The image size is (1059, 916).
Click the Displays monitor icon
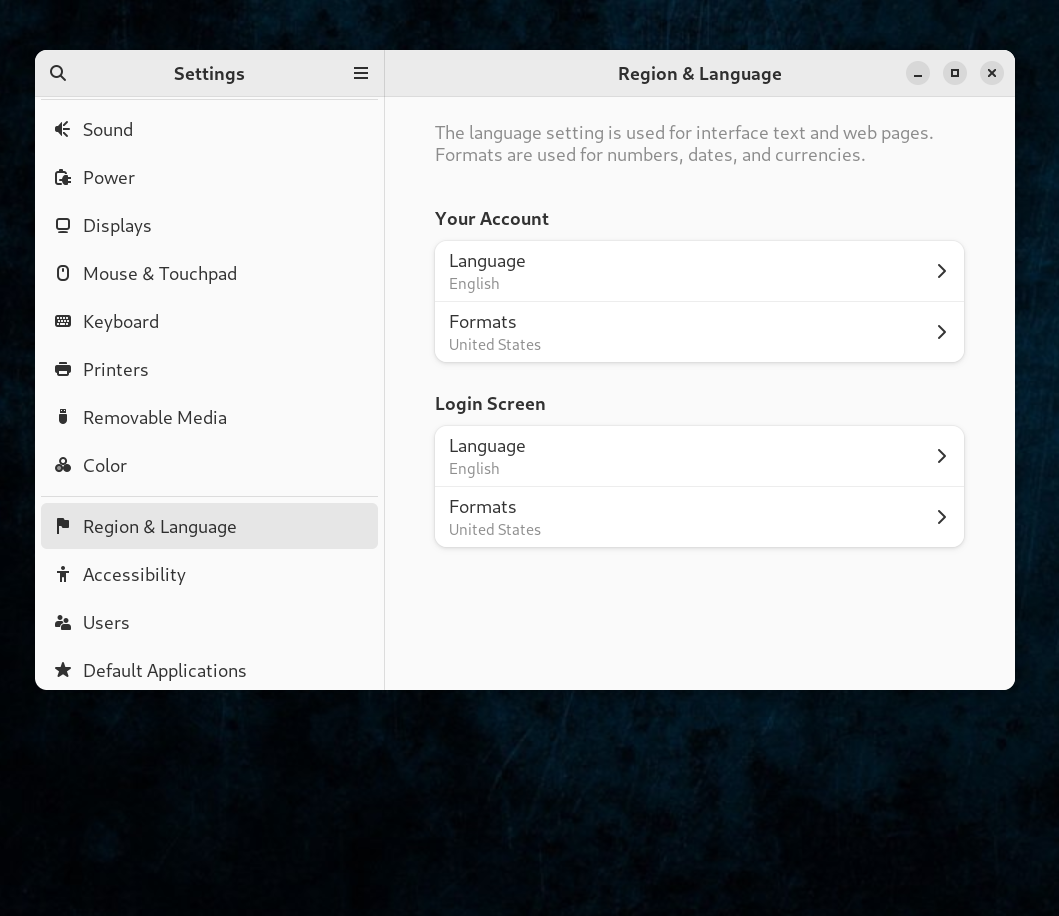63,226
